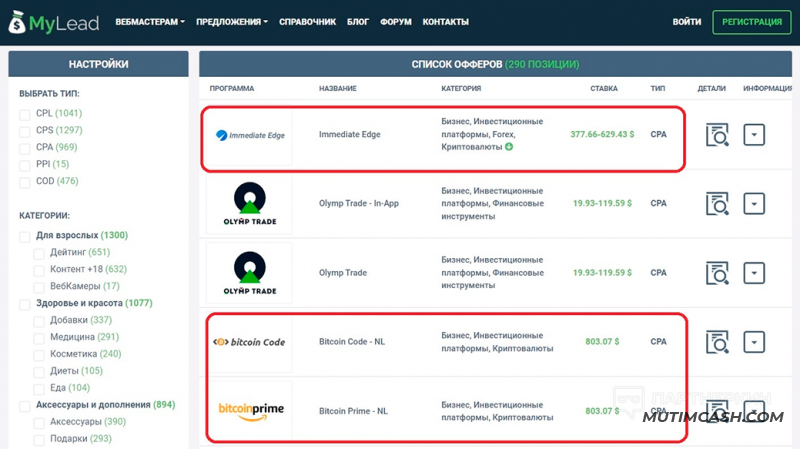The height and width of the screenshot is (449, 800).
Task: Expand information dropdown for Olymp Trade
Action: pos(754,273)
